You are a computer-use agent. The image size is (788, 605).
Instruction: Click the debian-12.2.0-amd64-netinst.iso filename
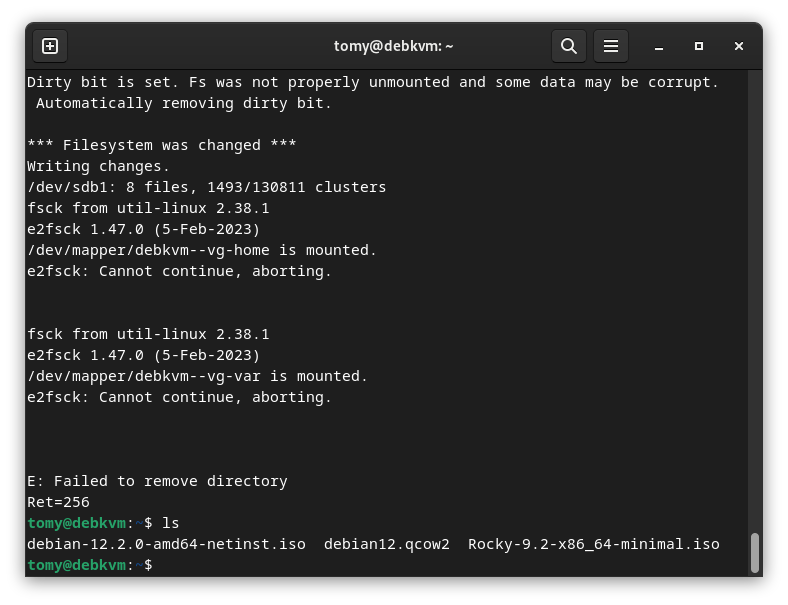click(x=166, y=544)
